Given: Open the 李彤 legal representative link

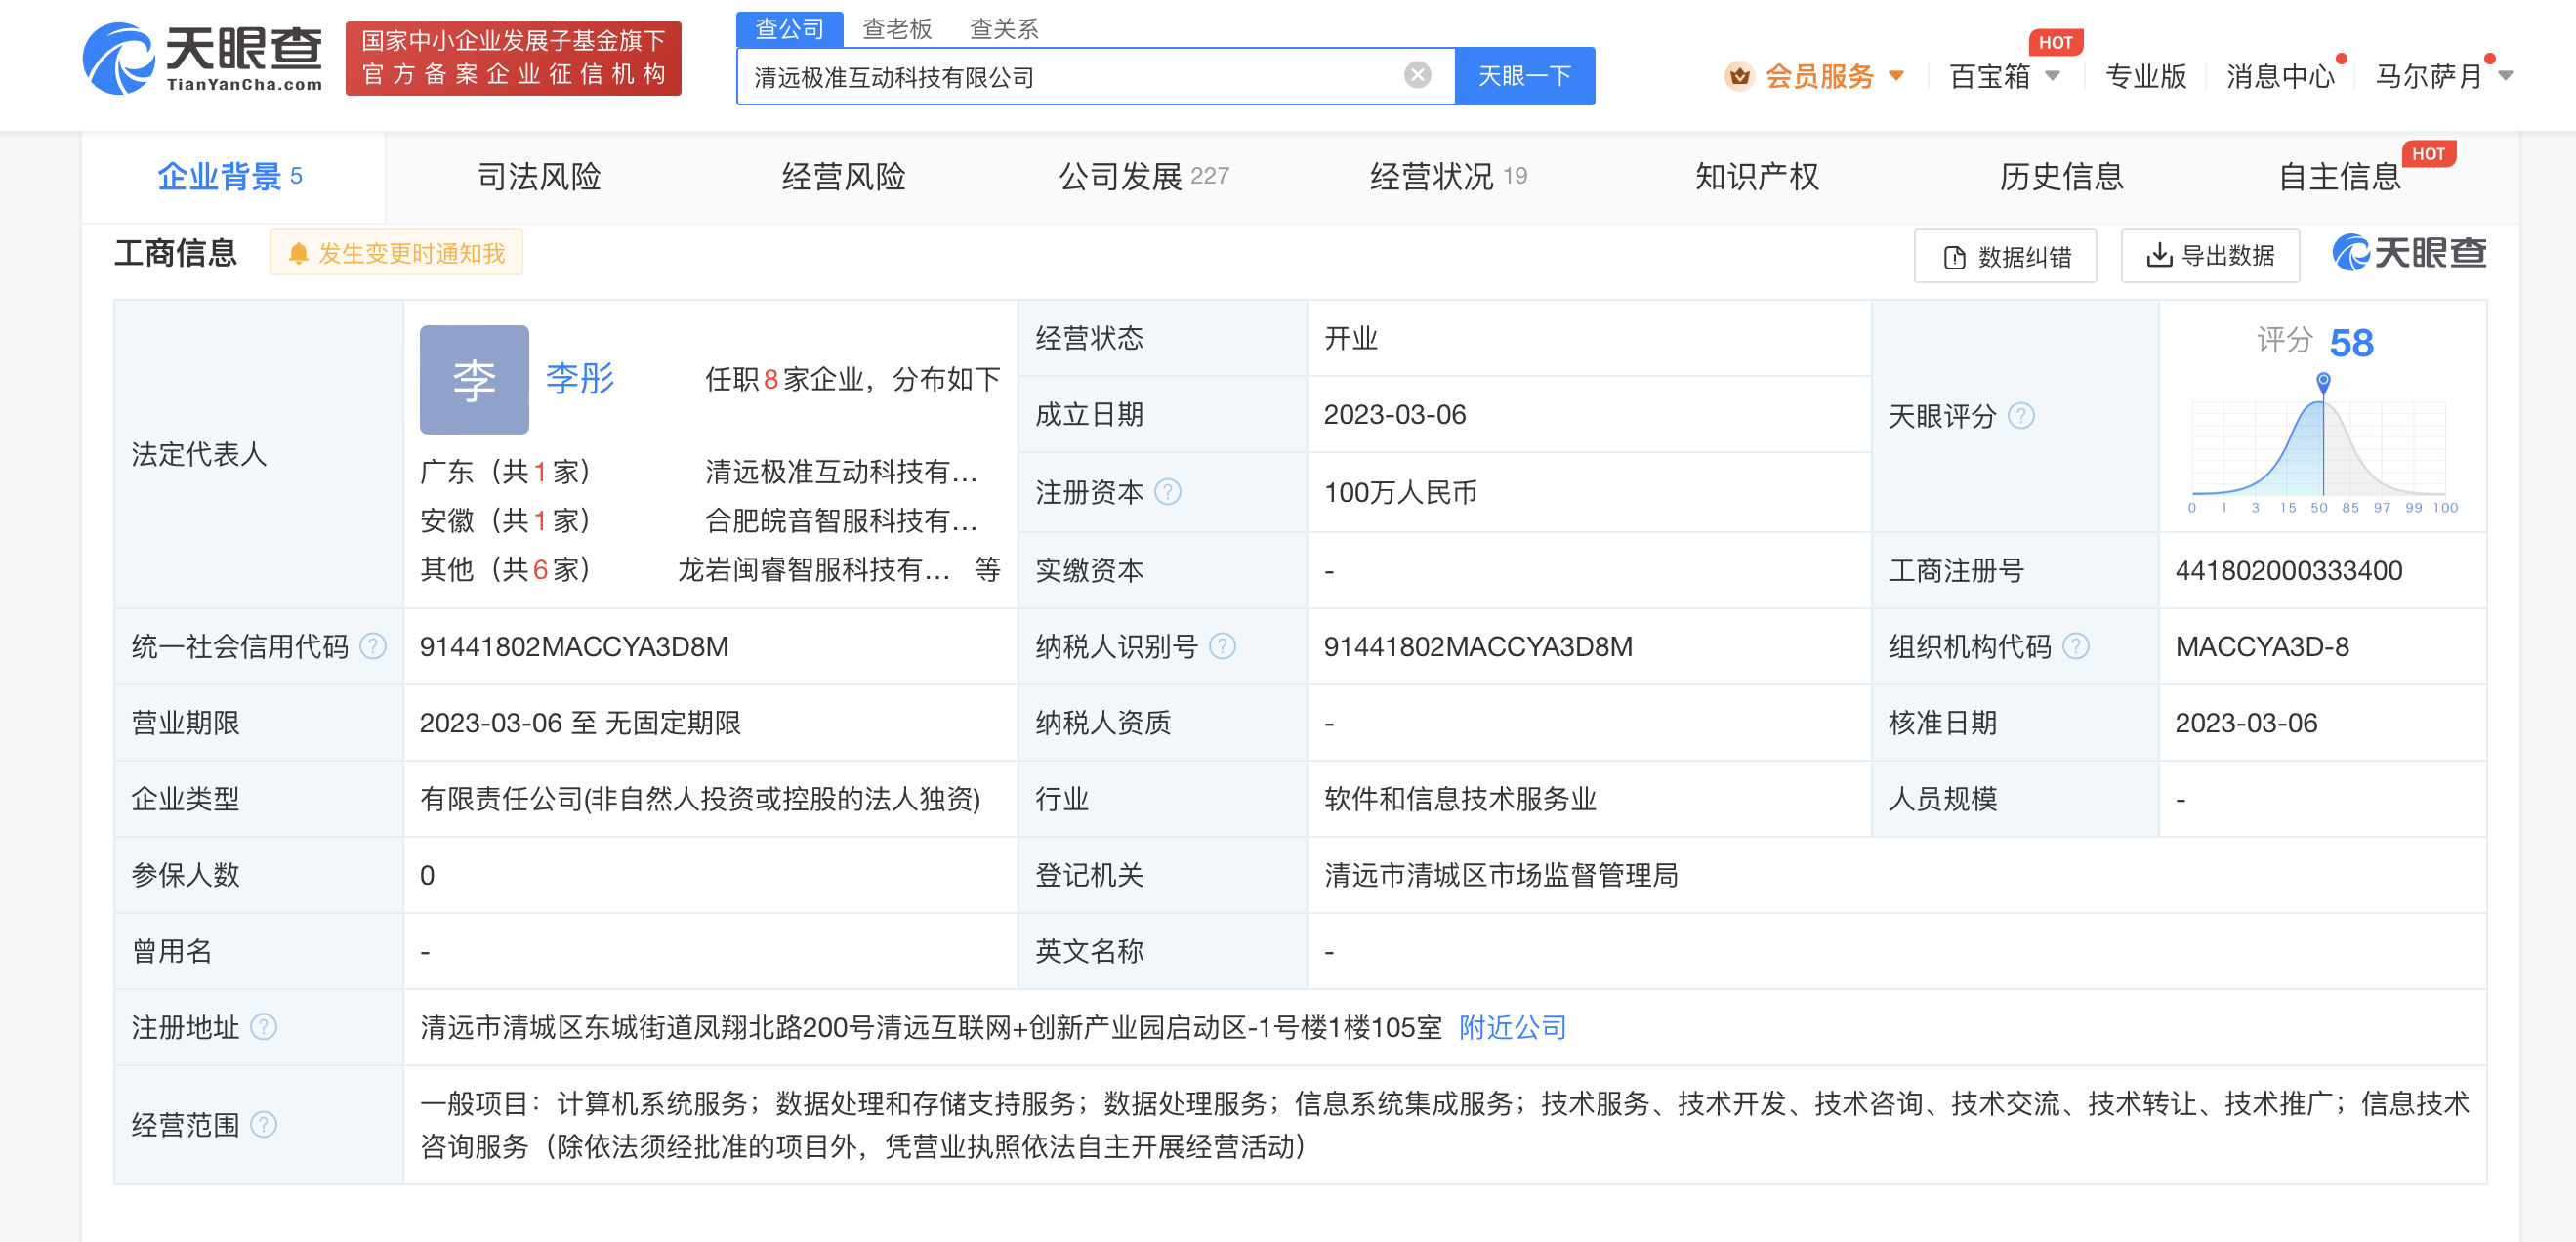Looking at the screenshot, I should [x=580, y=378].
